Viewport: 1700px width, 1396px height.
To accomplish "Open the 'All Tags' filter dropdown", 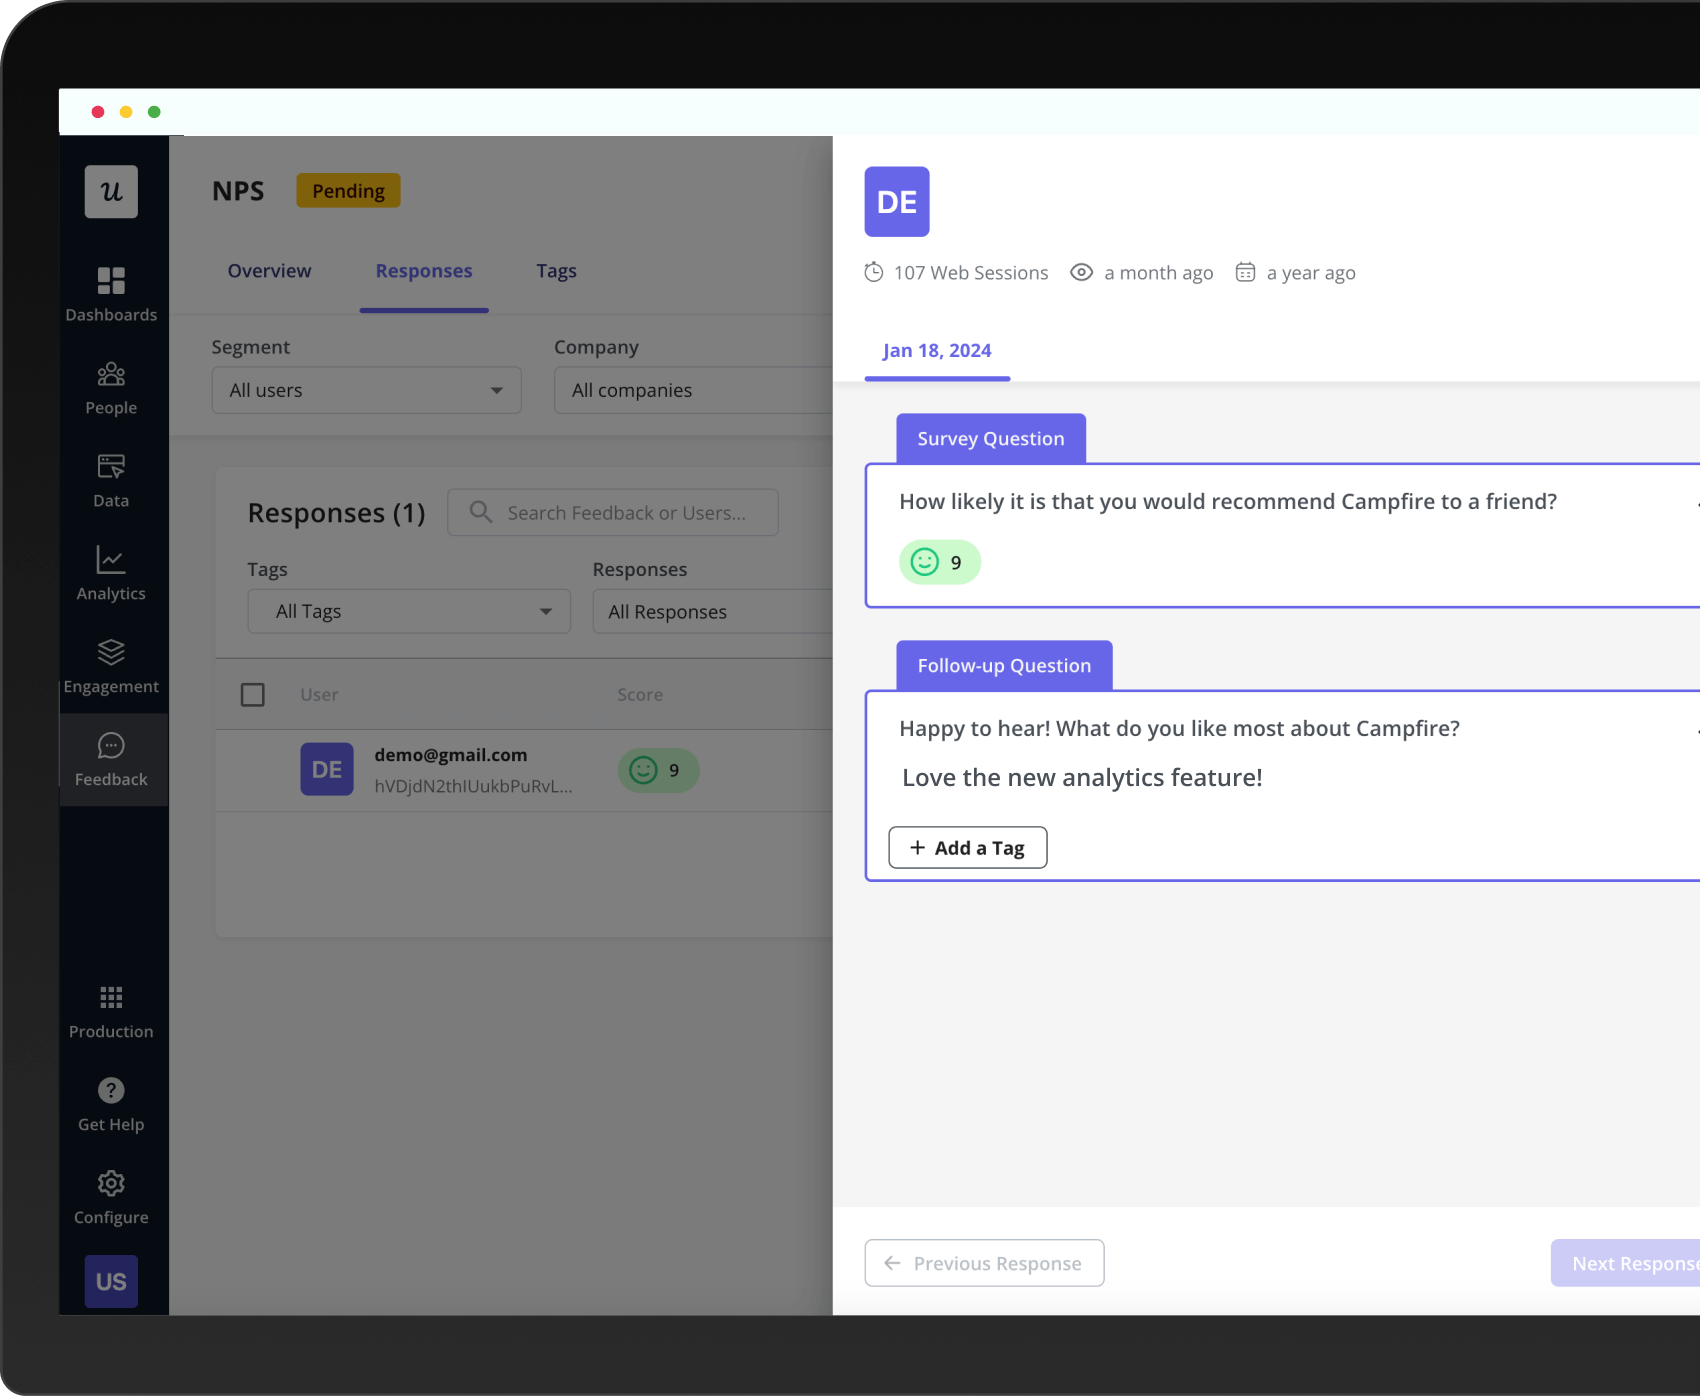I will click(409, 611).
